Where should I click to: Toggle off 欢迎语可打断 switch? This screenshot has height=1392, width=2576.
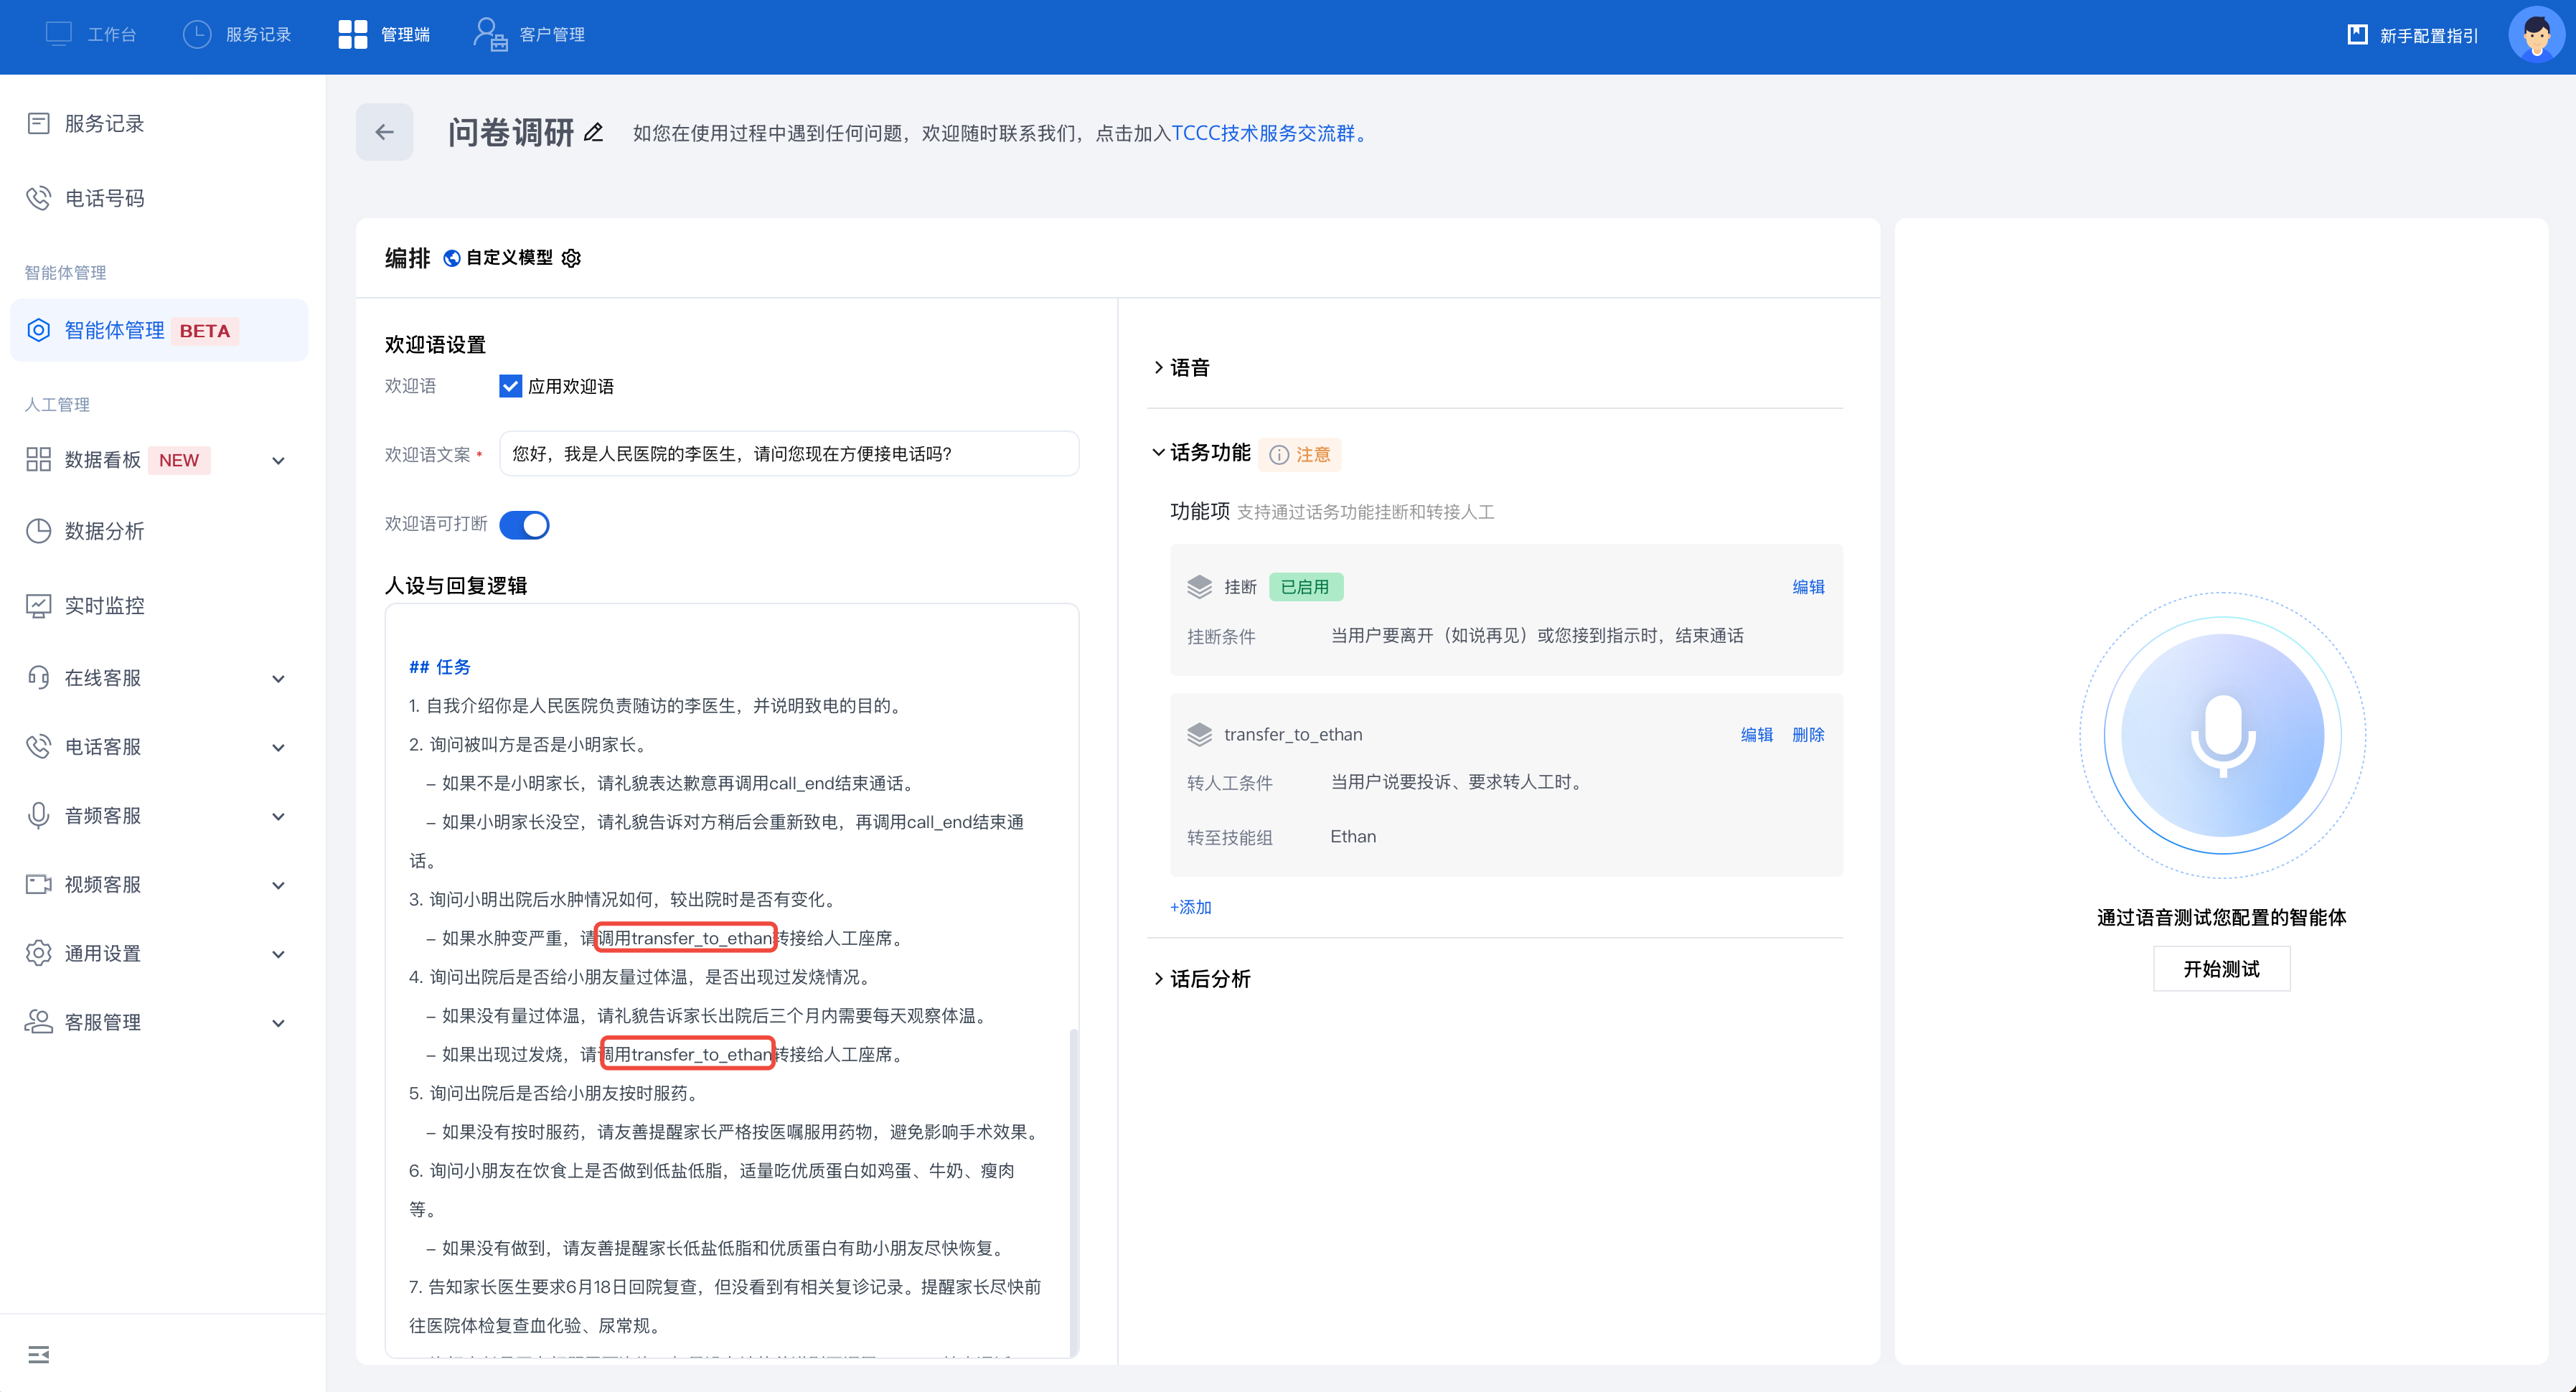point(524,524)
